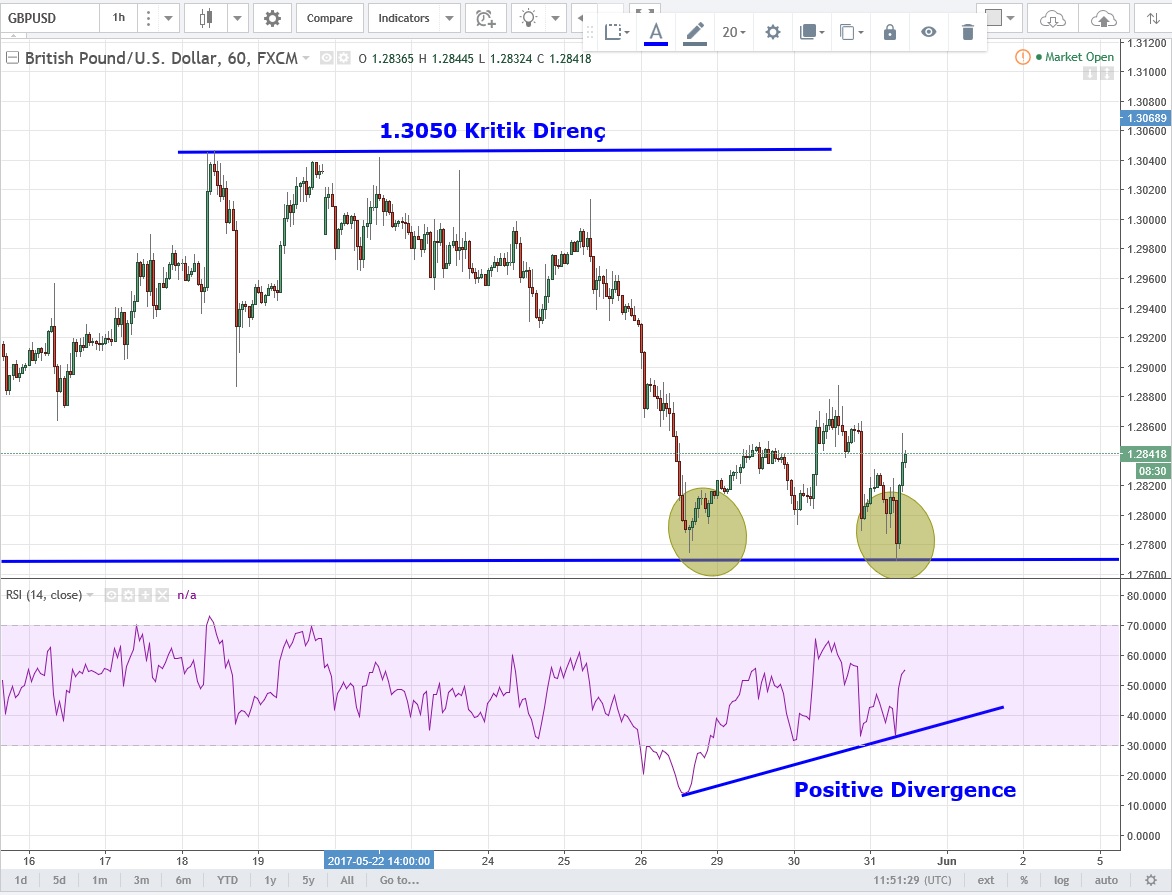Click the bars three-dots interval menu
1172x895 pixels.
tap(148, 18)
